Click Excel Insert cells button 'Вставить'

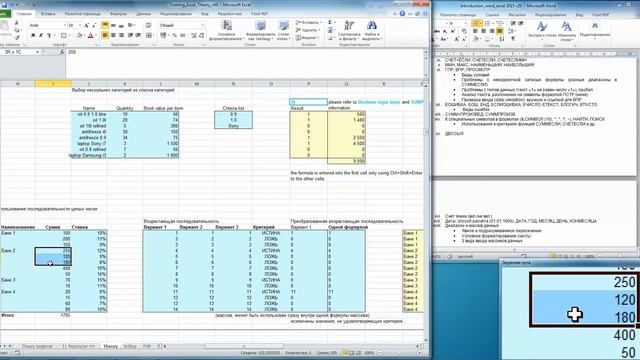tap(309, 22)
